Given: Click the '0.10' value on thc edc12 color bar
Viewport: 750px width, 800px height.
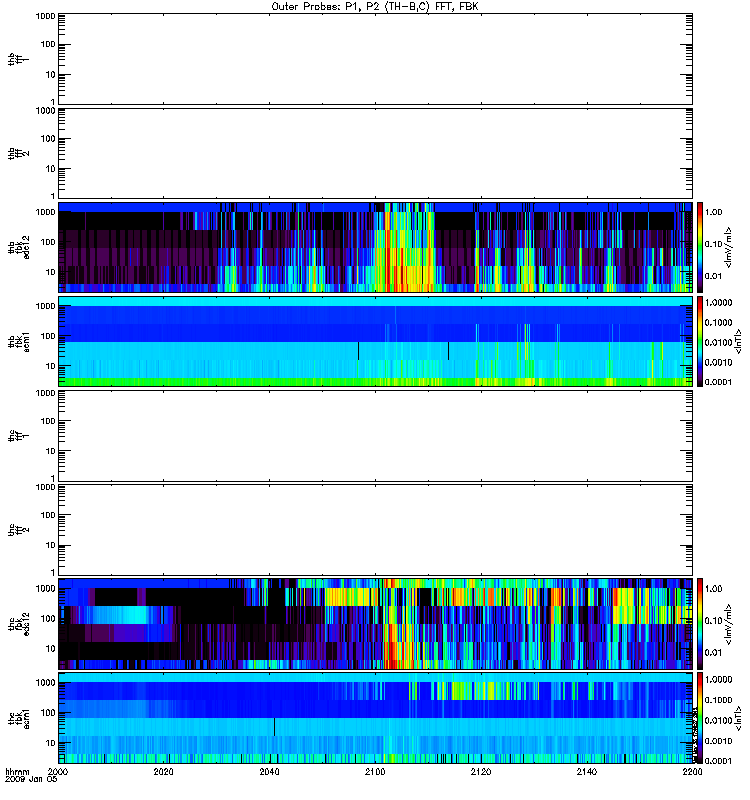Looking at the screenshot, I should point(713,620).
